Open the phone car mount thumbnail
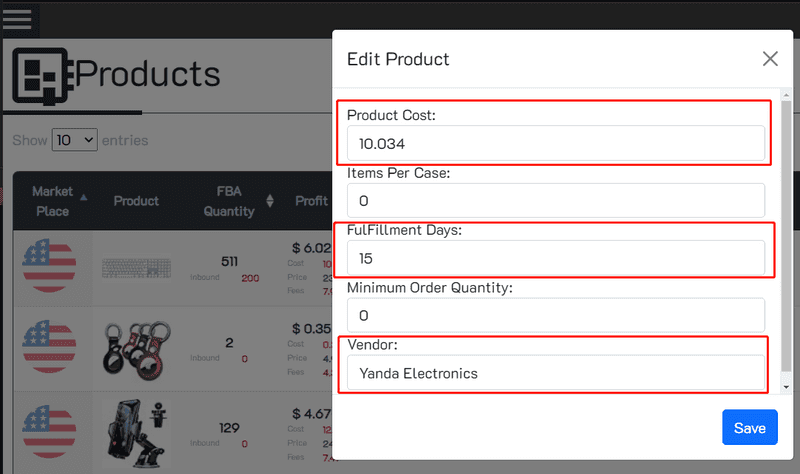This screenshot has height=474, width=800. tap(136, 432)
